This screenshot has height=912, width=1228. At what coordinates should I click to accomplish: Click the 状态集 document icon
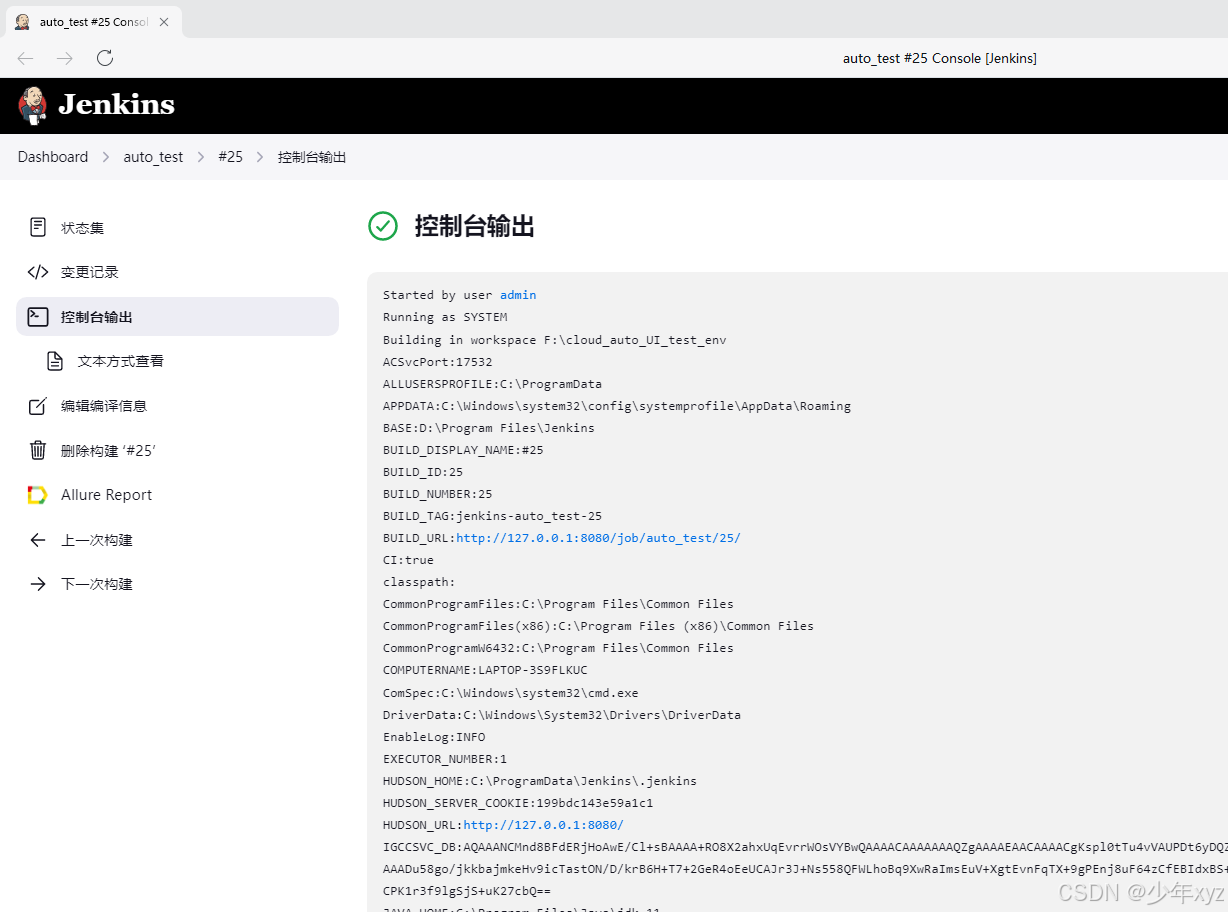coord(38,227)
